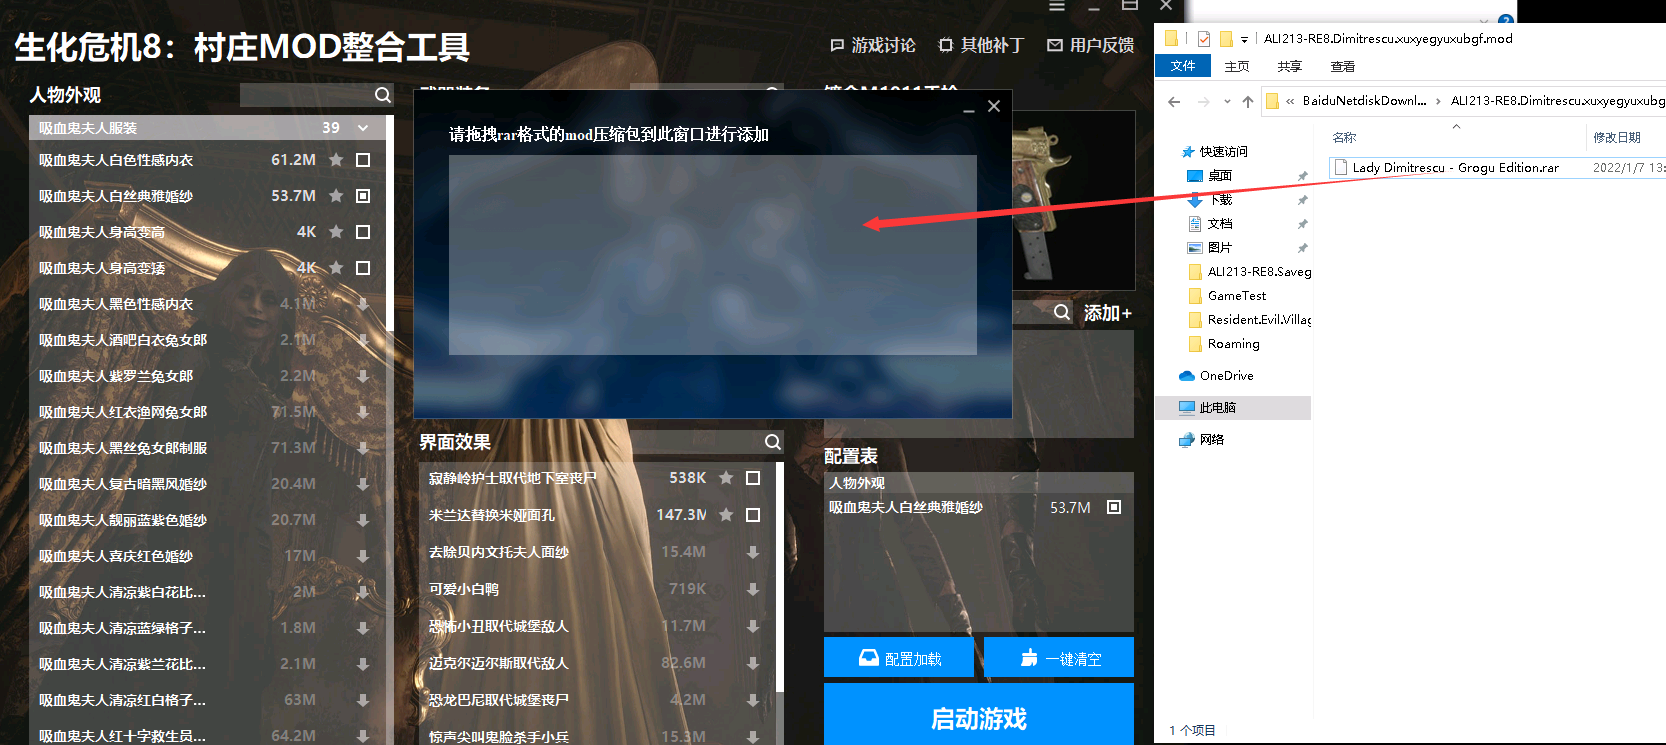Open 下载 folder in Explorer sidebar
The image size is (1666, 745).
1219,200
